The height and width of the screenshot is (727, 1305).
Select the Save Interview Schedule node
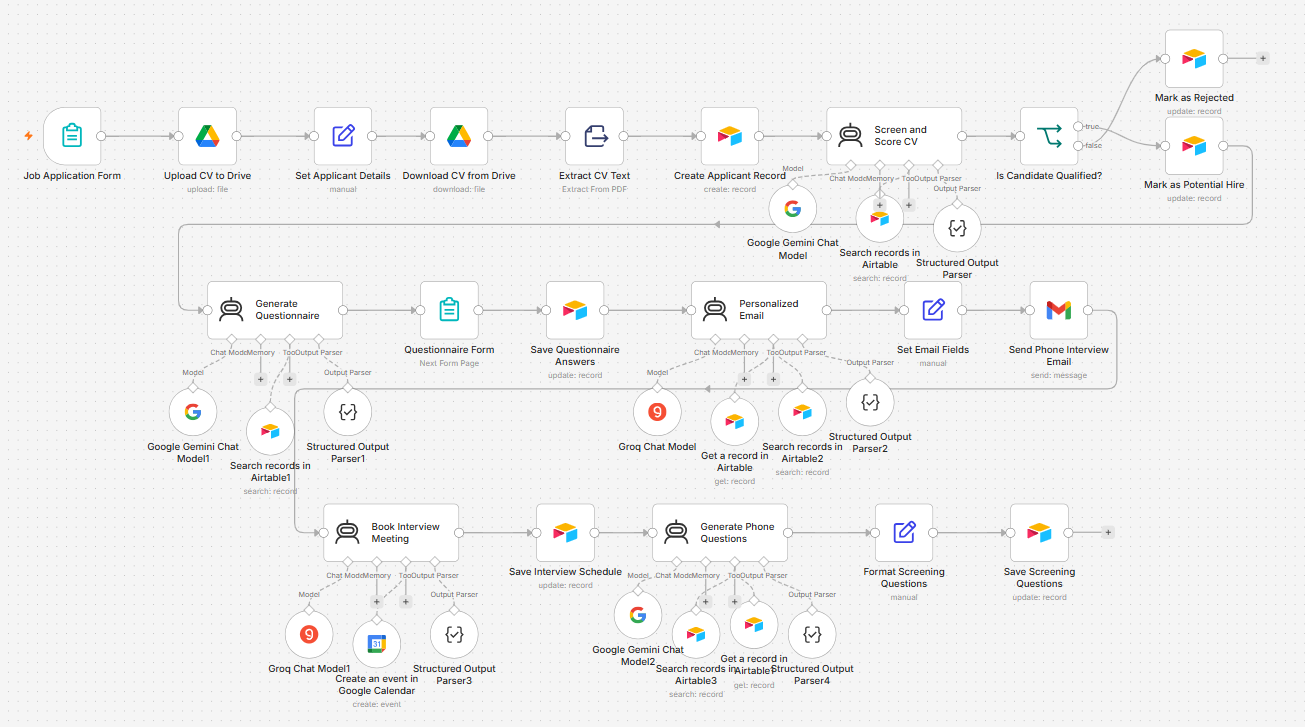[565, 533]
